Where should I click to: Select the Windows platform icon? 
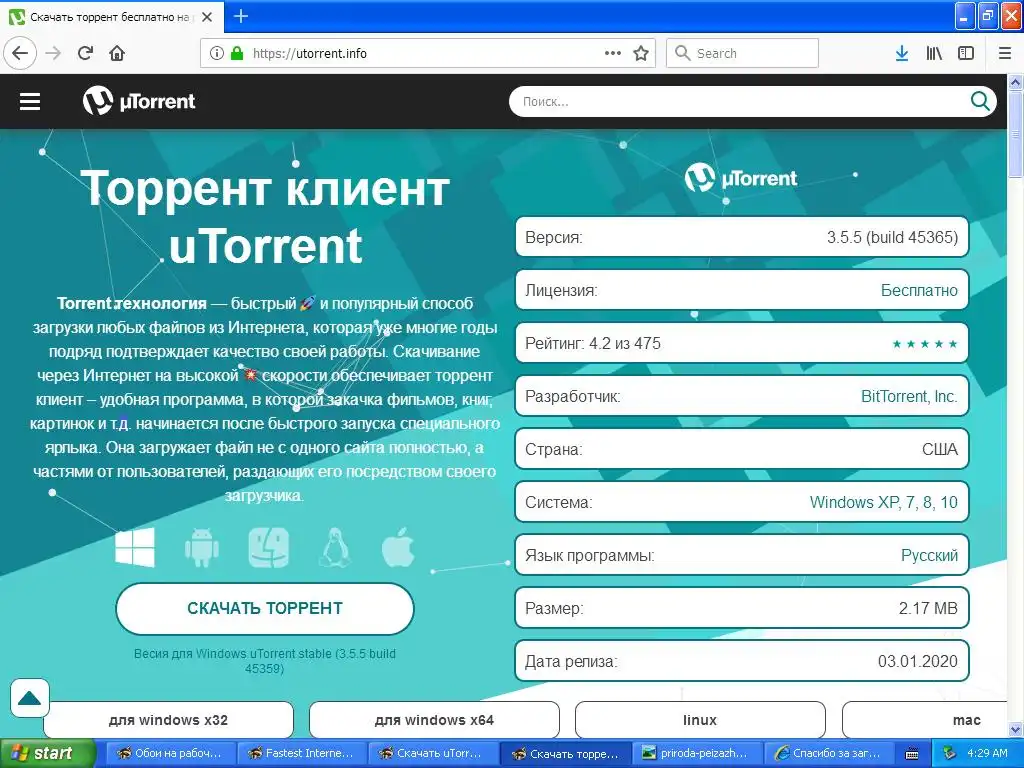[x=135, y=547]
